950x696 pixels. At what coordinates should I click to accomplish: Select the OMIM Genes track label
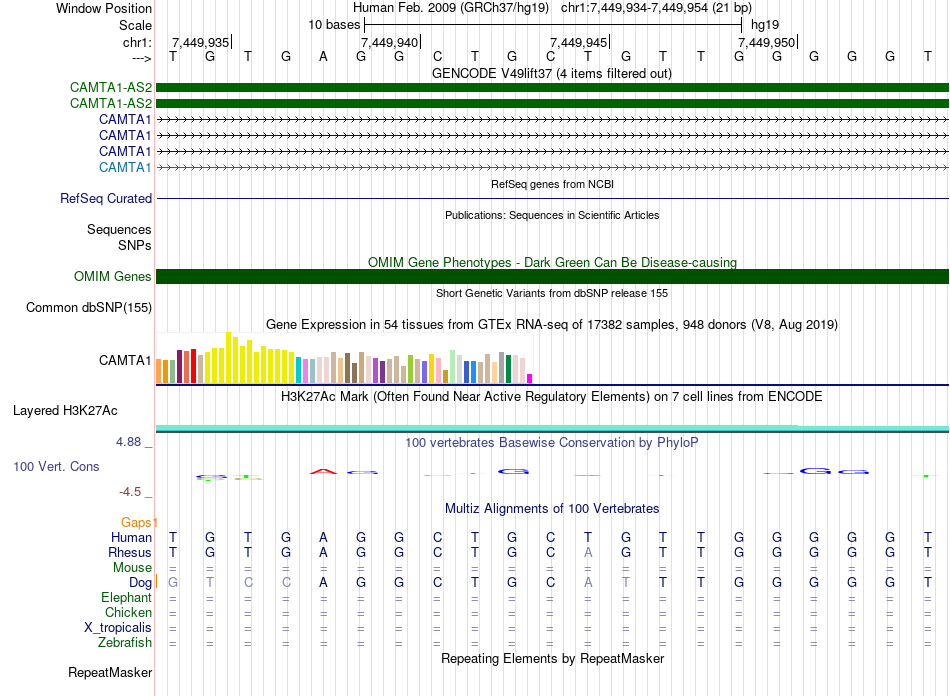113,276
